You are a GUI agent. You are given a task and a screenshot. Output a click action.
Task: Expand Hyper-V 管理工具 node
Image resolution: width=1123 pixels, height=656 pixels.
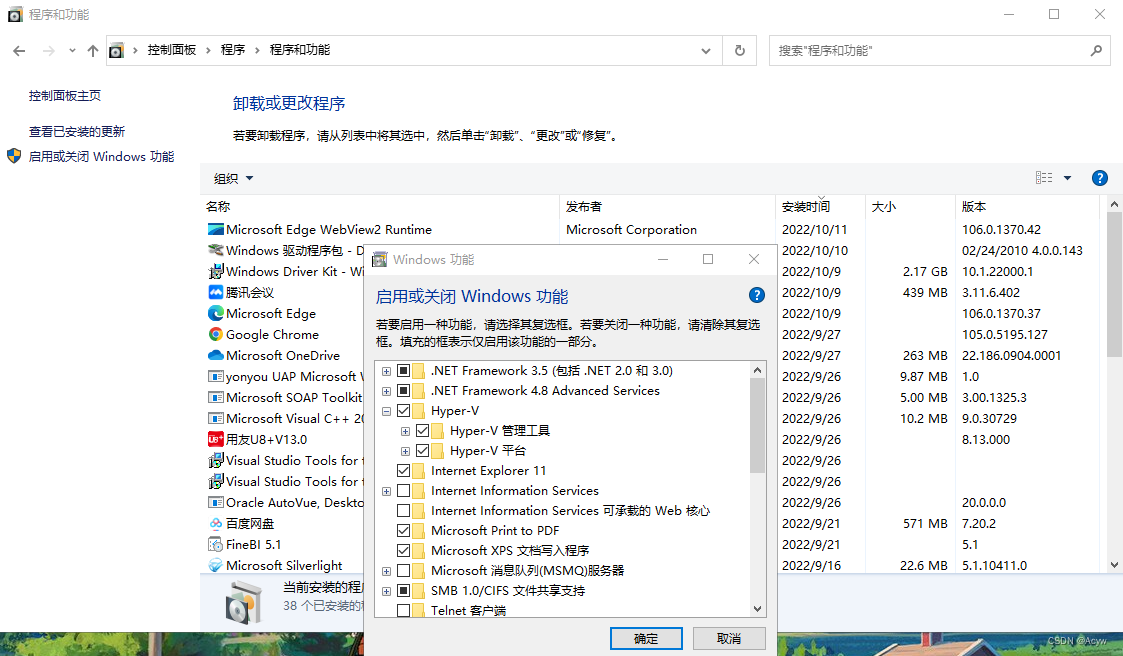click(405, 431)
